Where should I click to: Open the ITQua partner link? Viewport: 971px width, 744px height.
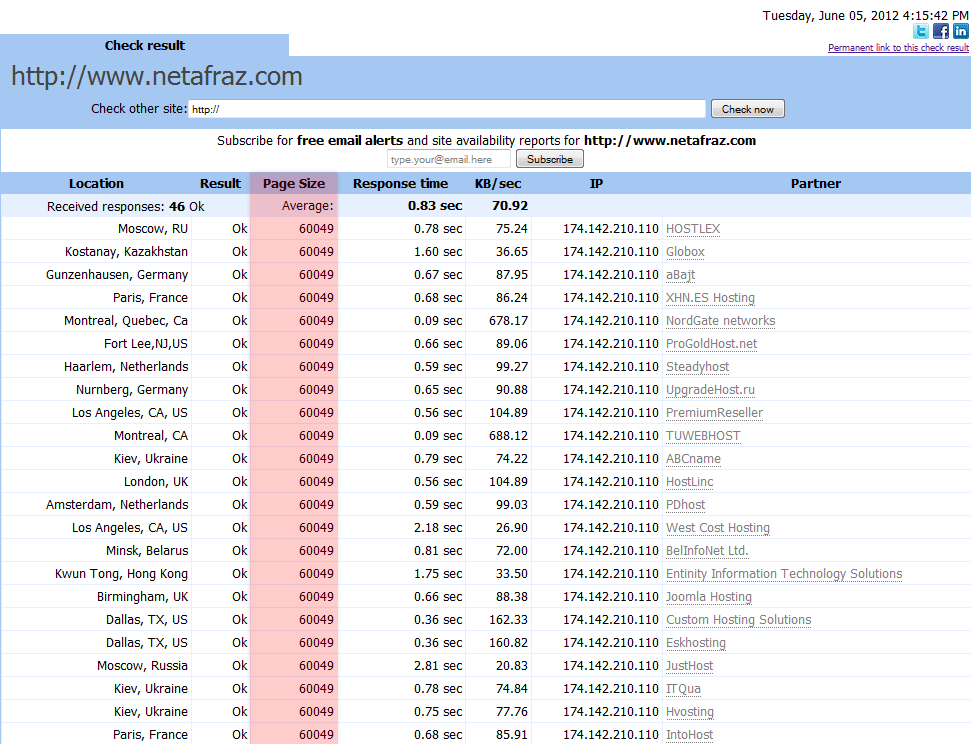[683, 688]
